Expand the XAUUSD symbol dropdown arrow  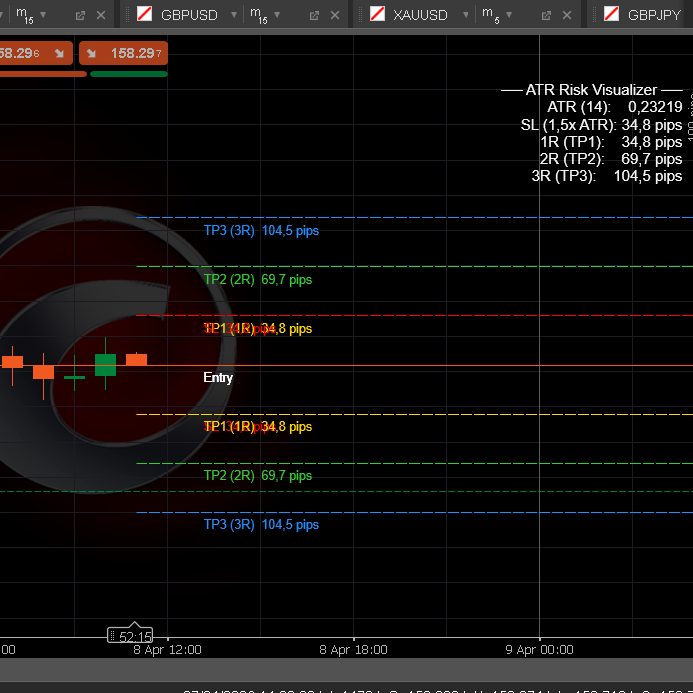pyautogui.click(x=467, y=15)
